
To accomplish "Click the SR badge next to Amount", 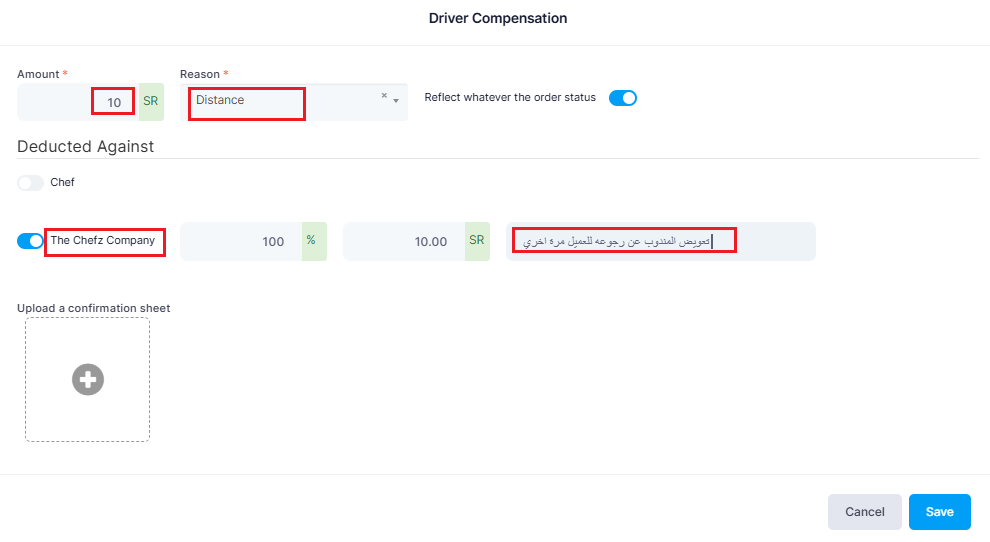I will pyautogui.click(x=151, y=102).
